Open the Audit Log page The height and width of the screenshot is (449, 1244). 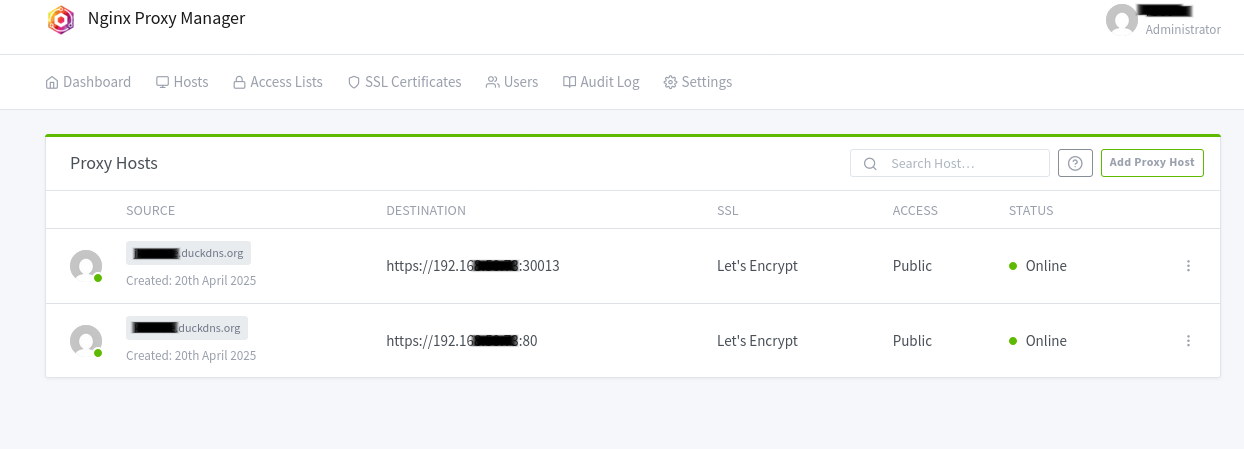click(x=600, y=82)
